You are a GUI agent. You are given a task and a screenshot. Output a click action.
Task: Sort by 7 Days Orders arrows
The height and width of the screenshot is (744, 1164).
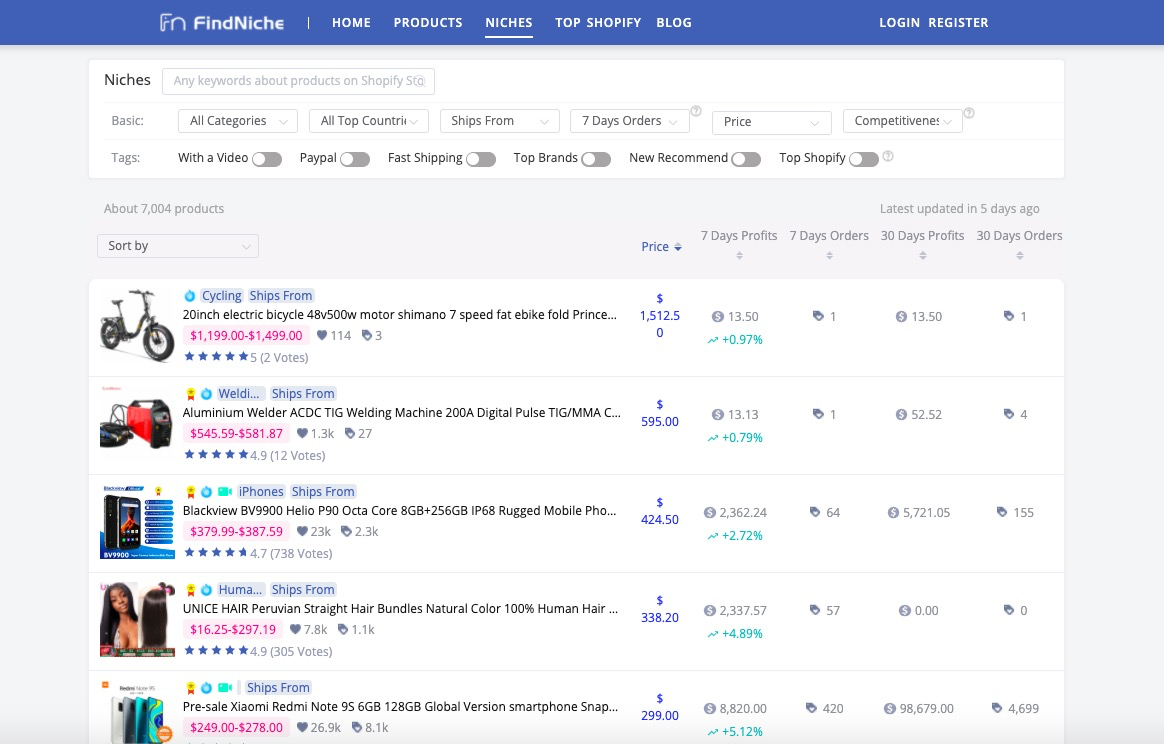tap(829, 255)
